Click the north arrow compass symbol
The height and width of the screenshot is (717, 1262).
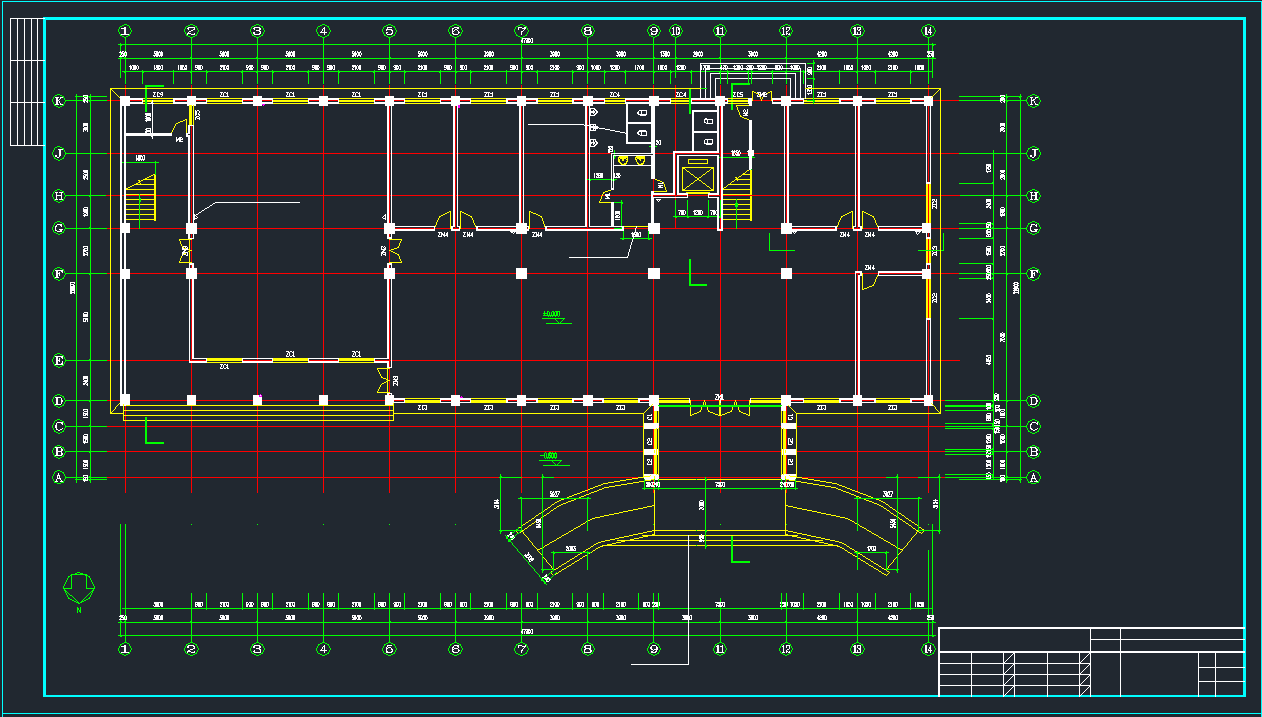pos(78,587)
